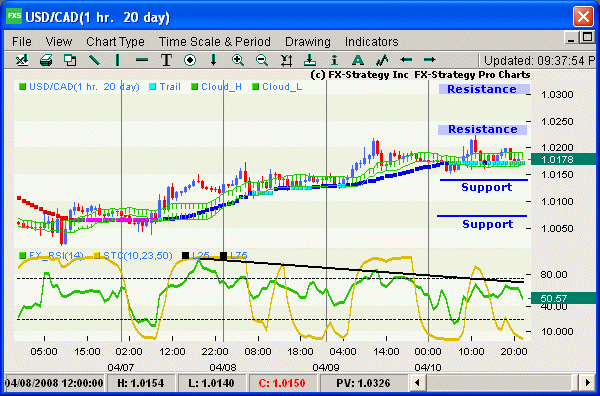Click the Excel export toolbar icon

[x=22, y=60]
